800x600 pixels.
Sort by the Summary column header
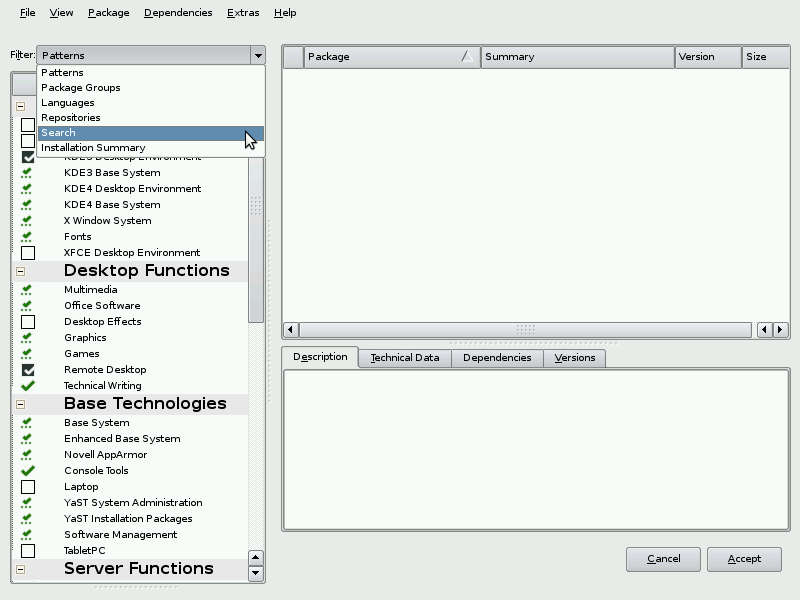pyautogui.click(x=578, y=57)
